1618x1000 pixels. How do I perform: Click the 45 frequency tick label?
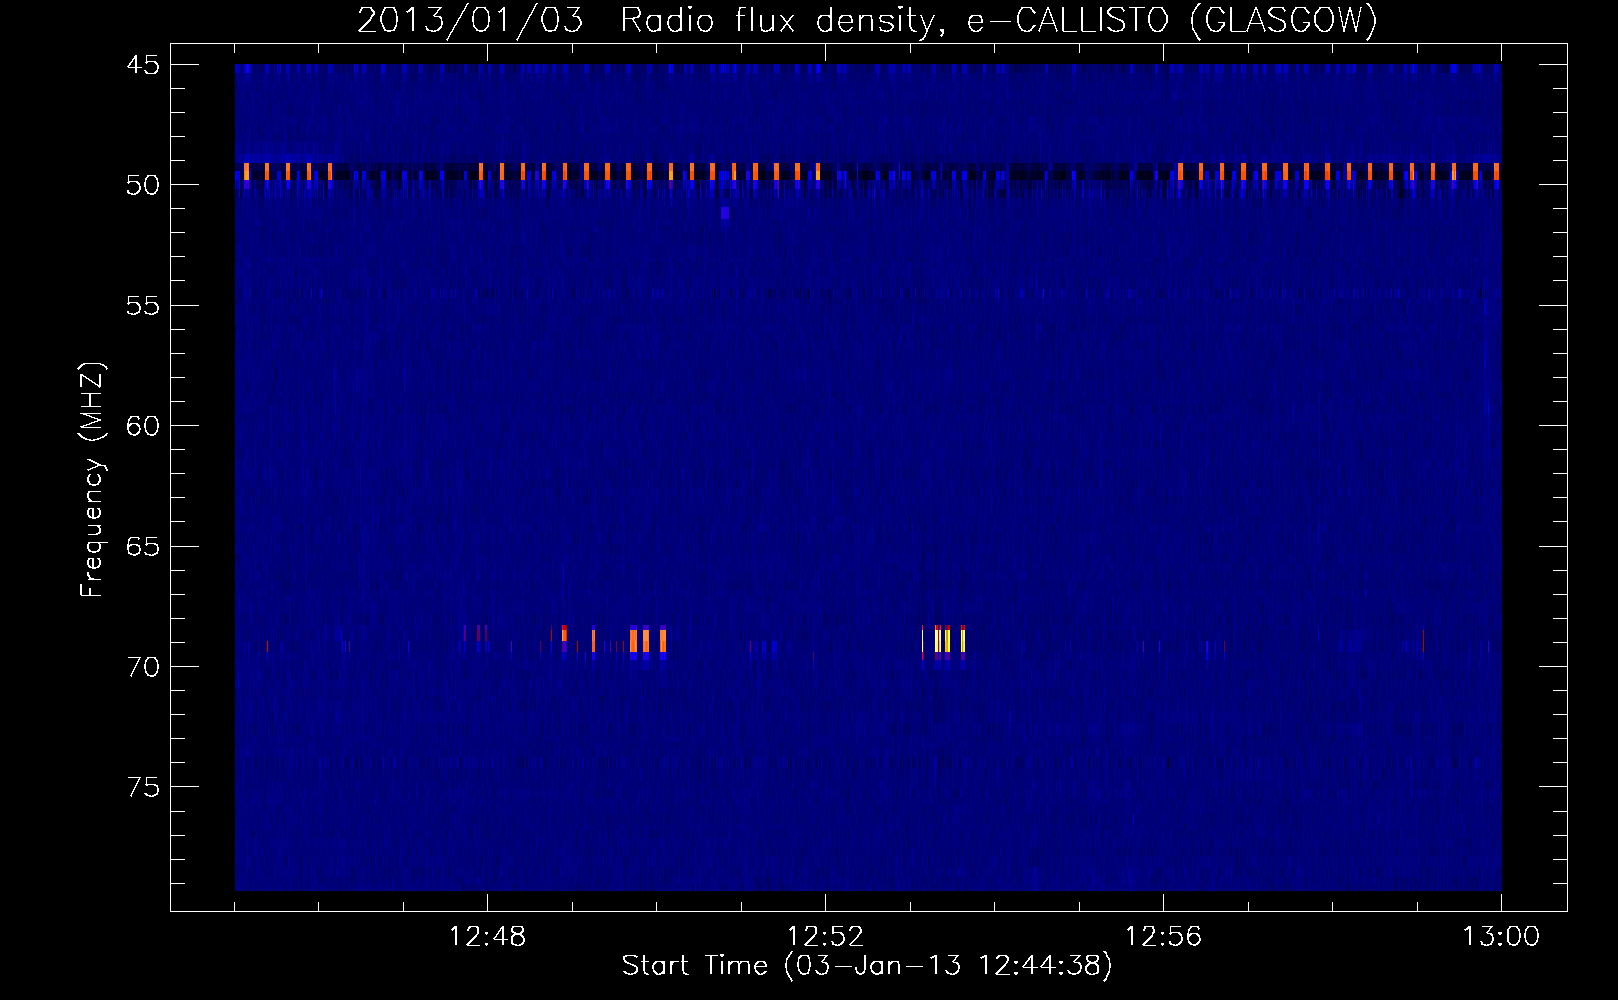(x=143, y=65)
